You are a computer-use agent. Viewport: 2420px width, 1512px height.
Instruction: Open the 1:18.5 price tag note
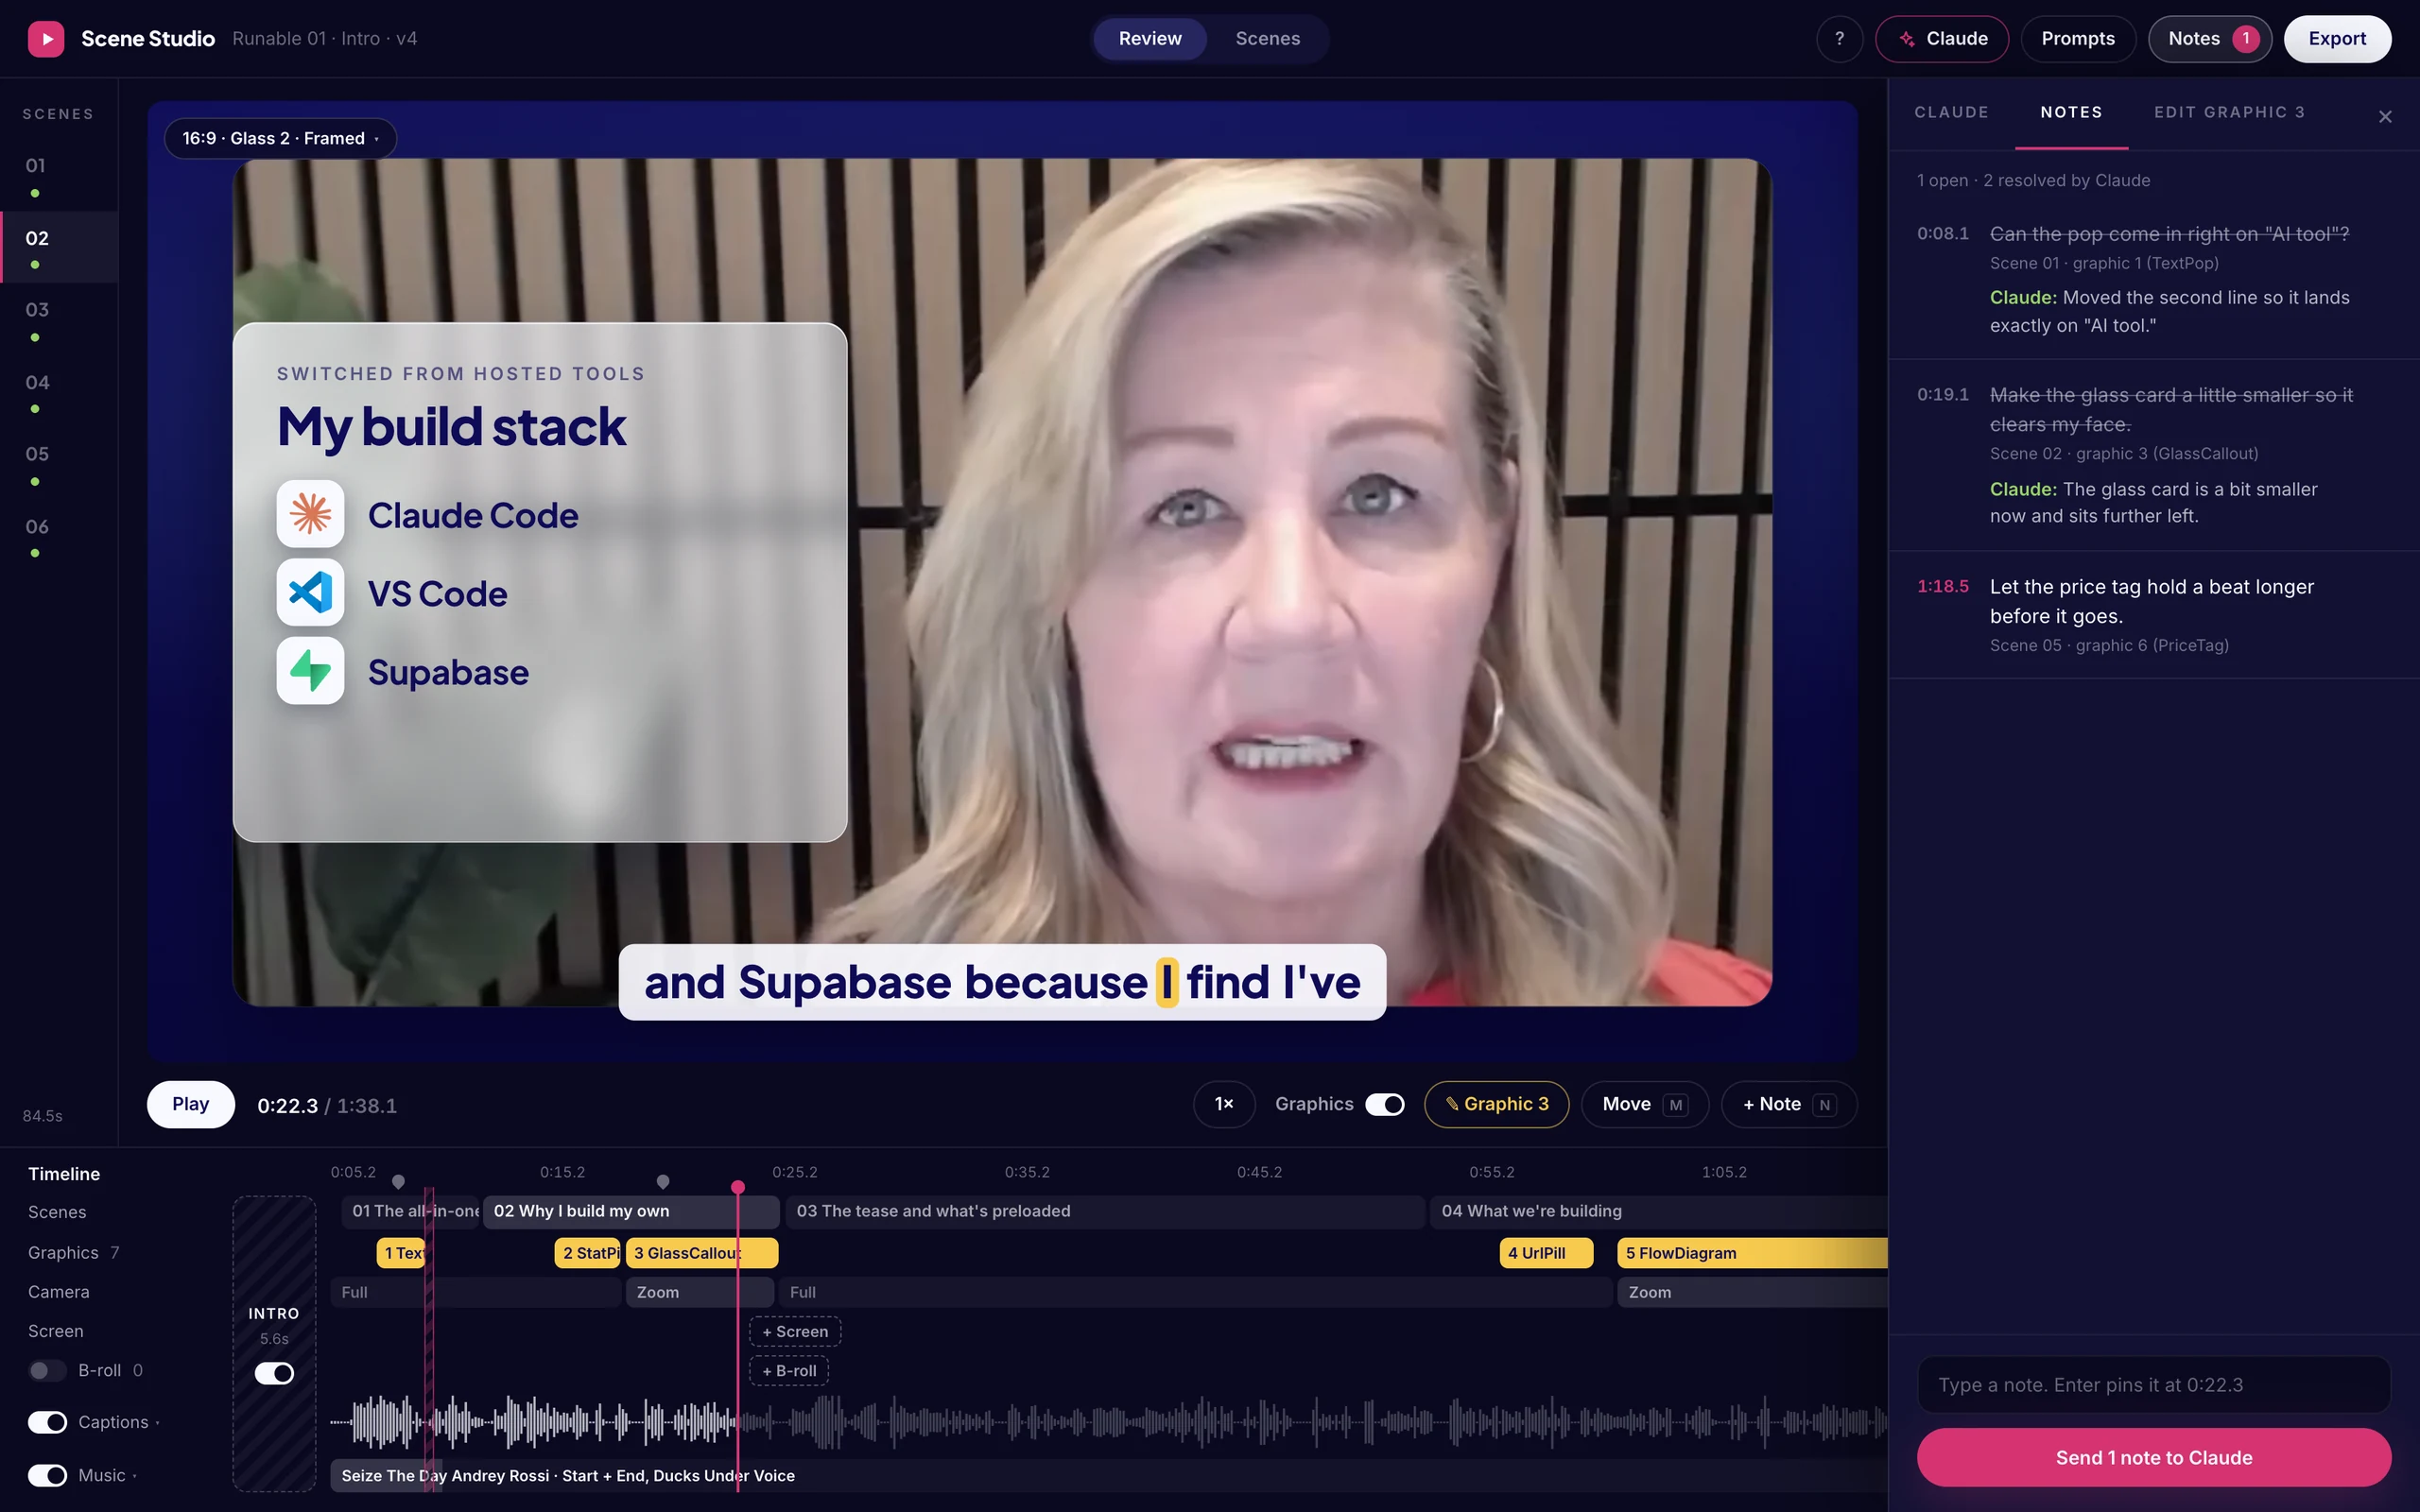pyautogui.click(x=2154, y=615)
